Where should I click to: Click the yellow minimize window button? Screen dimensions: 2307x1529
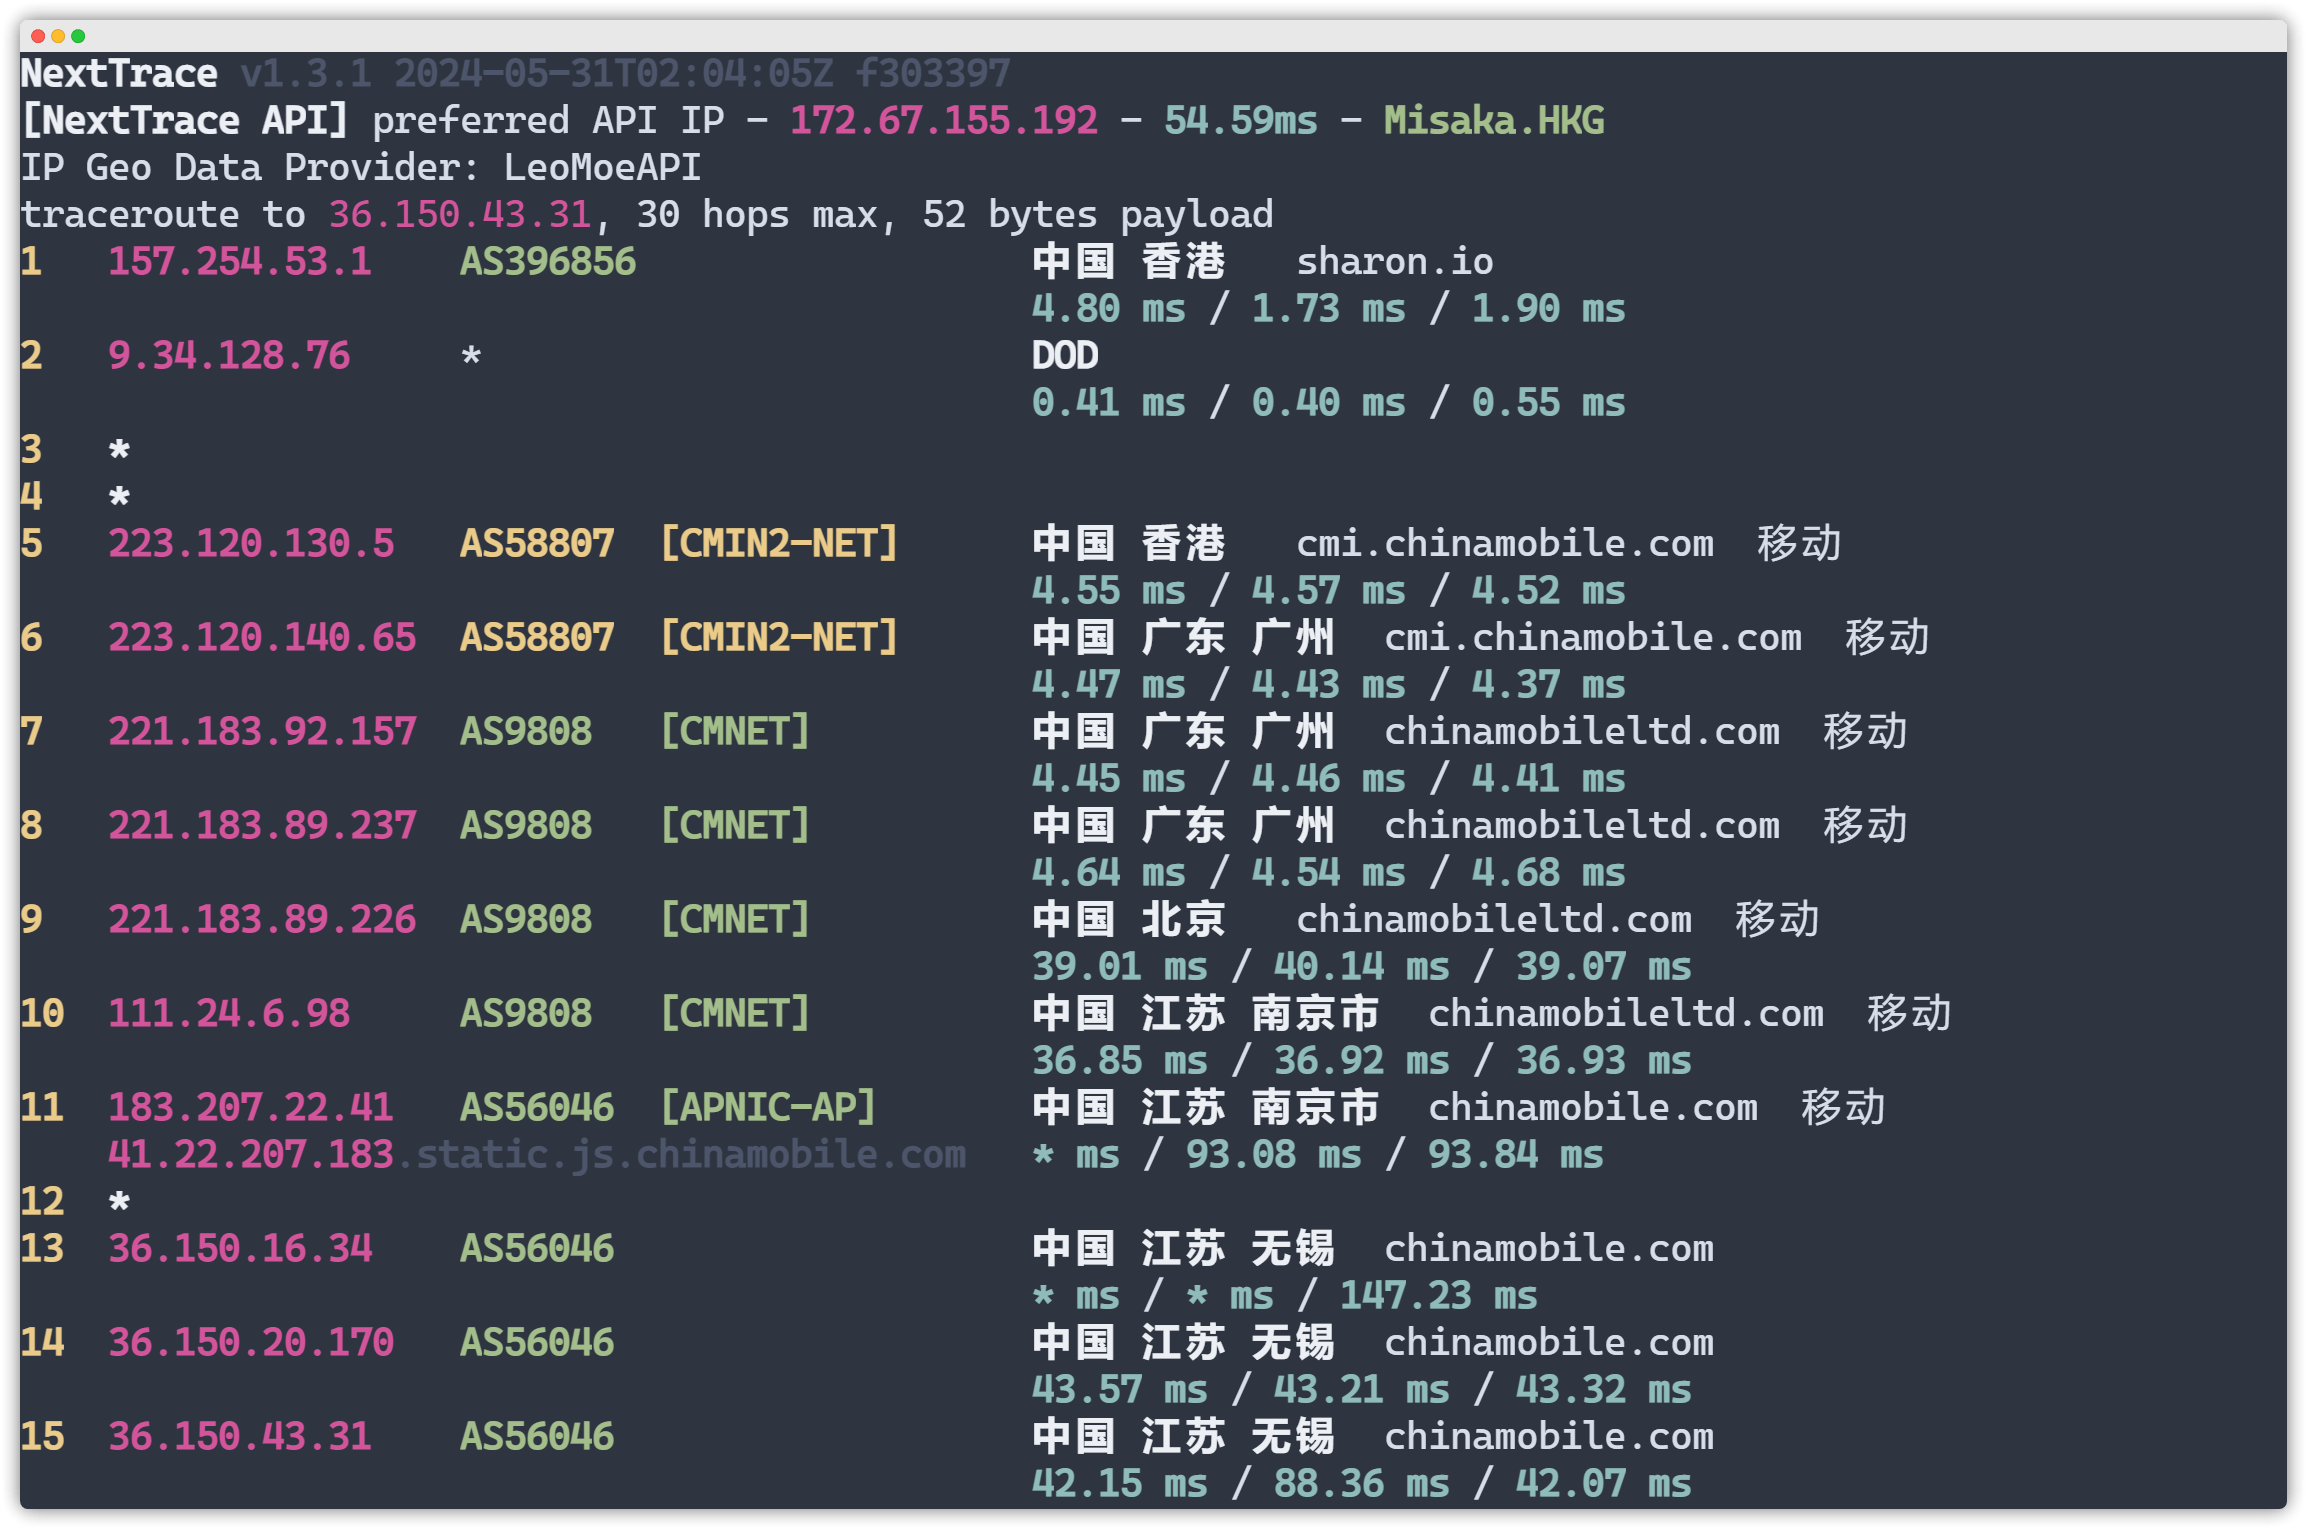tap(58, 36)
